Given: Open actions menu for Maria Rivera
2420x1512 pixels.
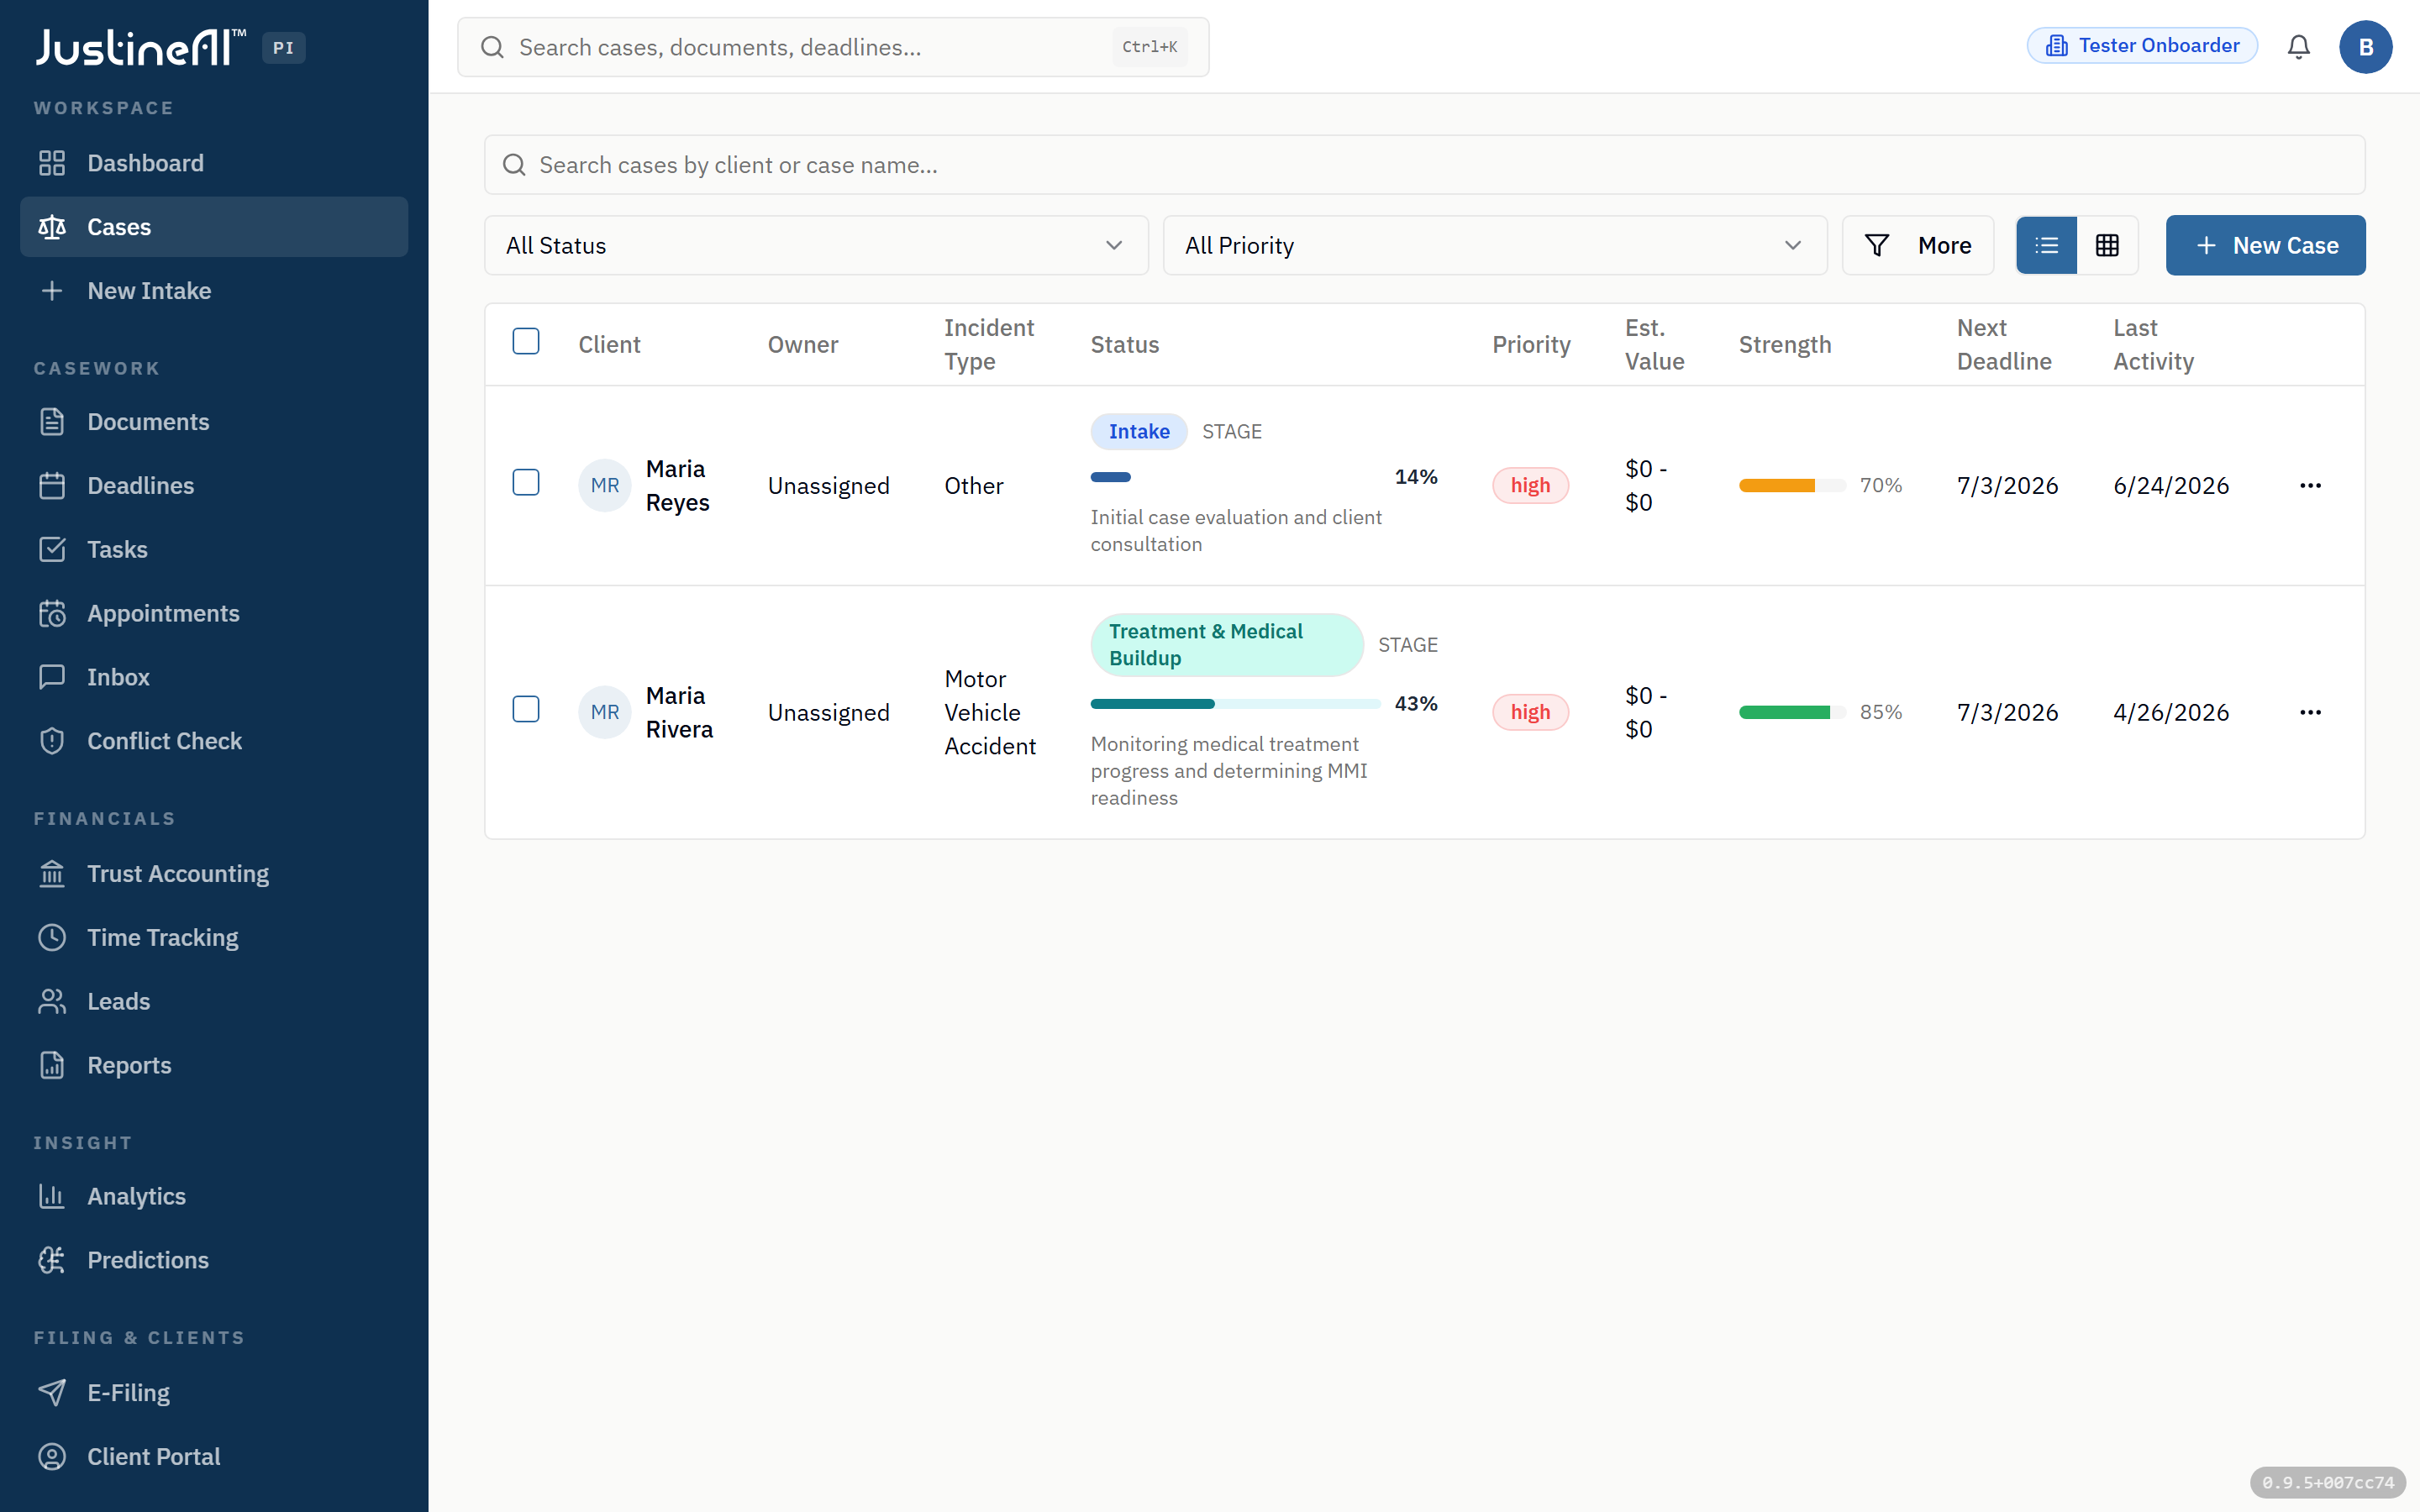Looking at the screenshot, I should point(2310,712).
